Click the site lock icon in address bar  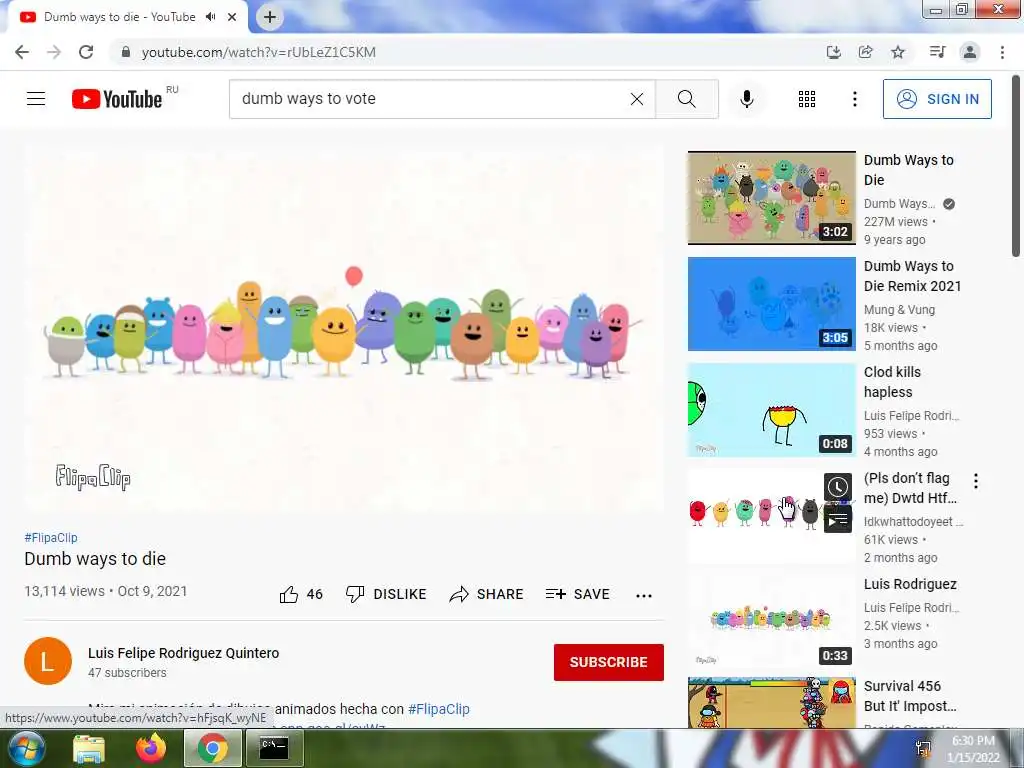pos(125,52)
